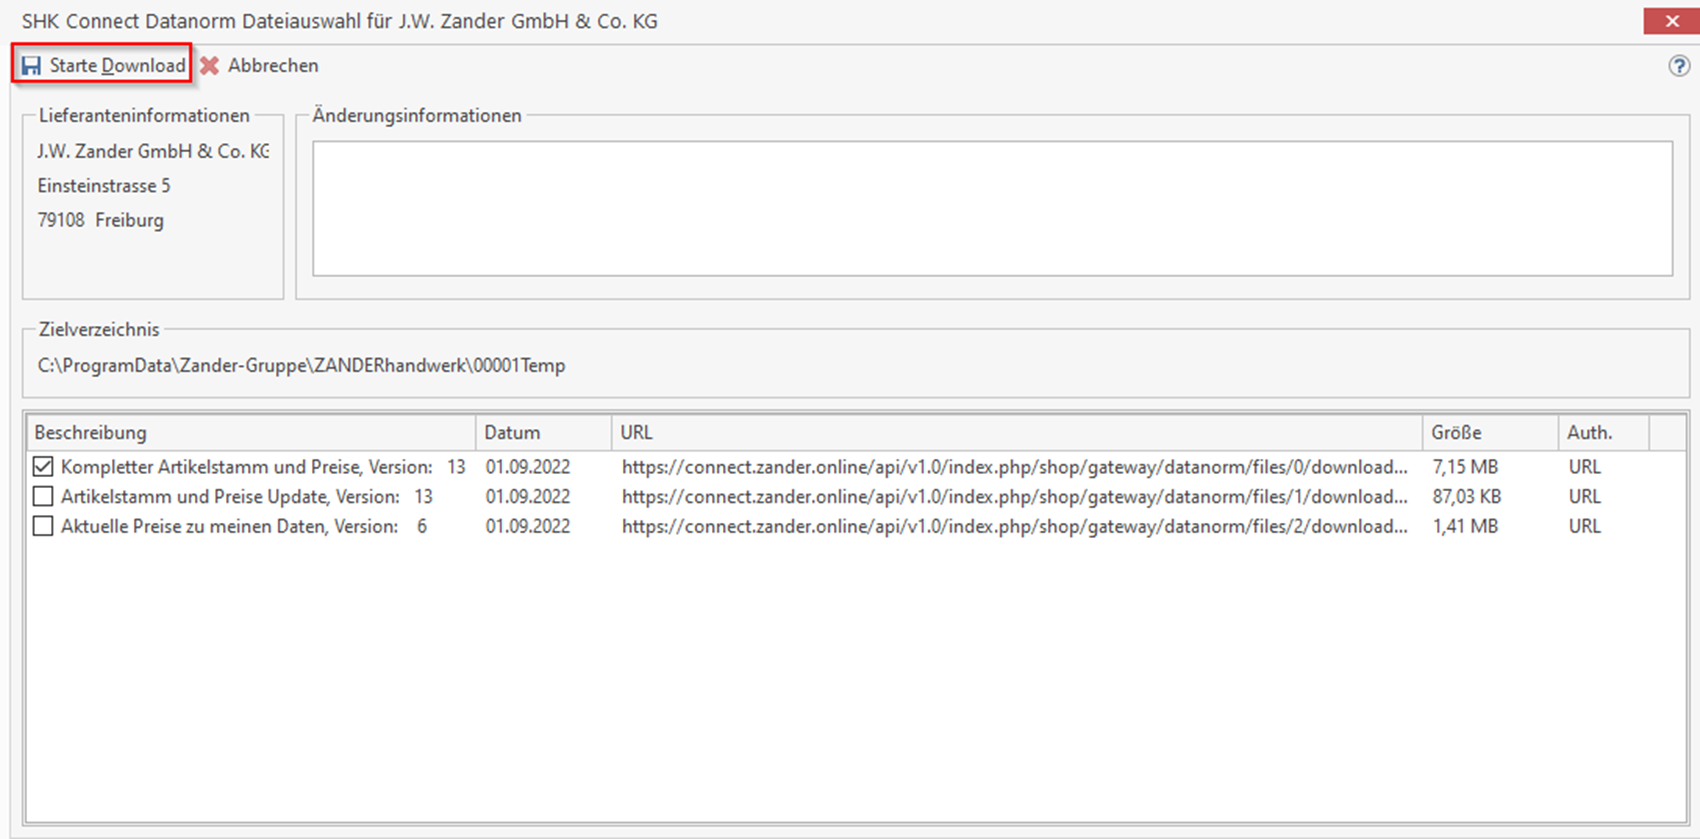Uncheck Kompletter Artikelstamm und Preise checkbox
Screen dimensions: 1700x839
coord(43,467)
